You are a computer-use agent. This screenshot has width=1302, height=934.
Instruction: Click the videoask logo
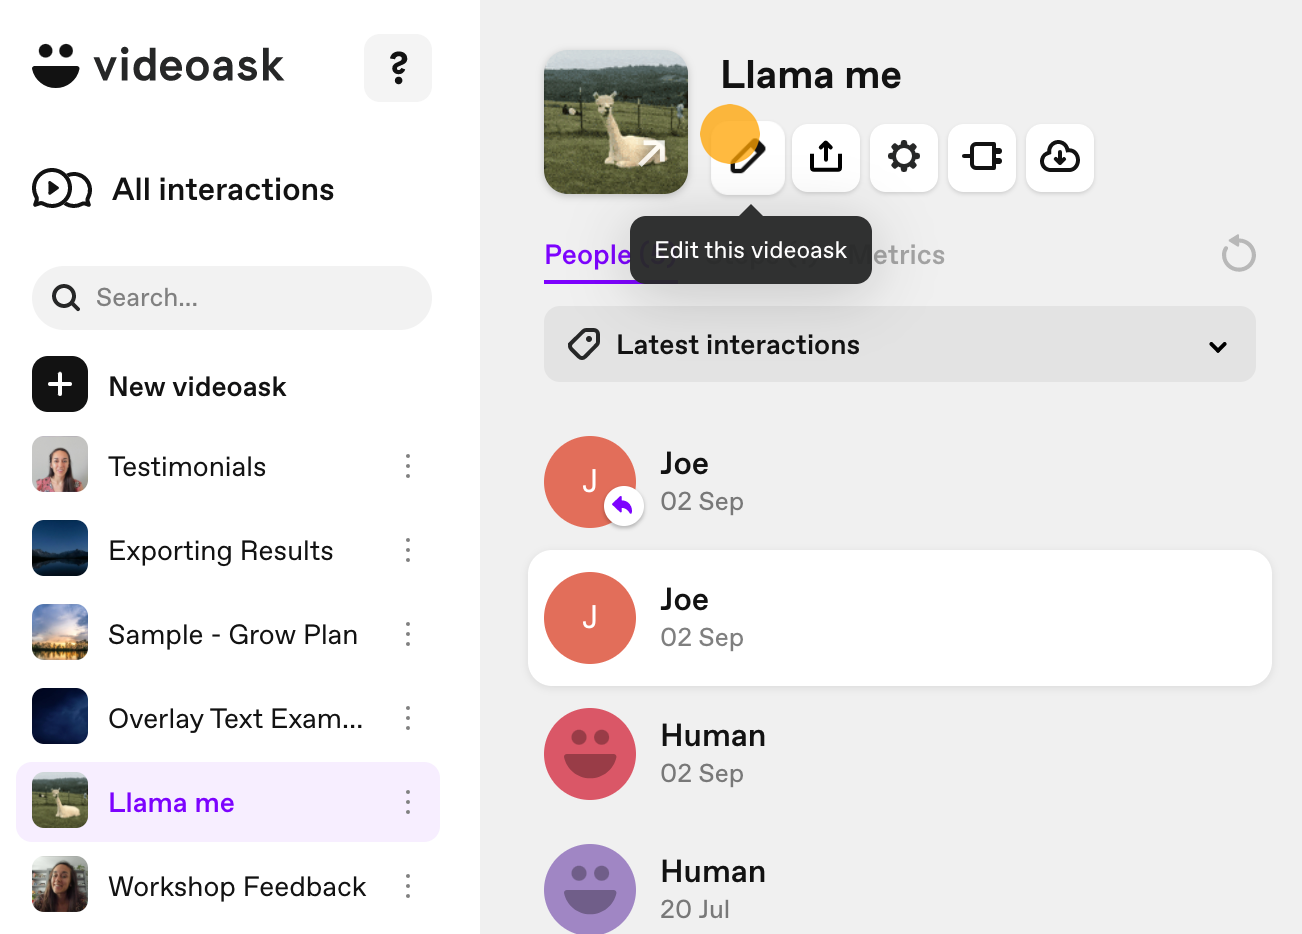point(158,66)
